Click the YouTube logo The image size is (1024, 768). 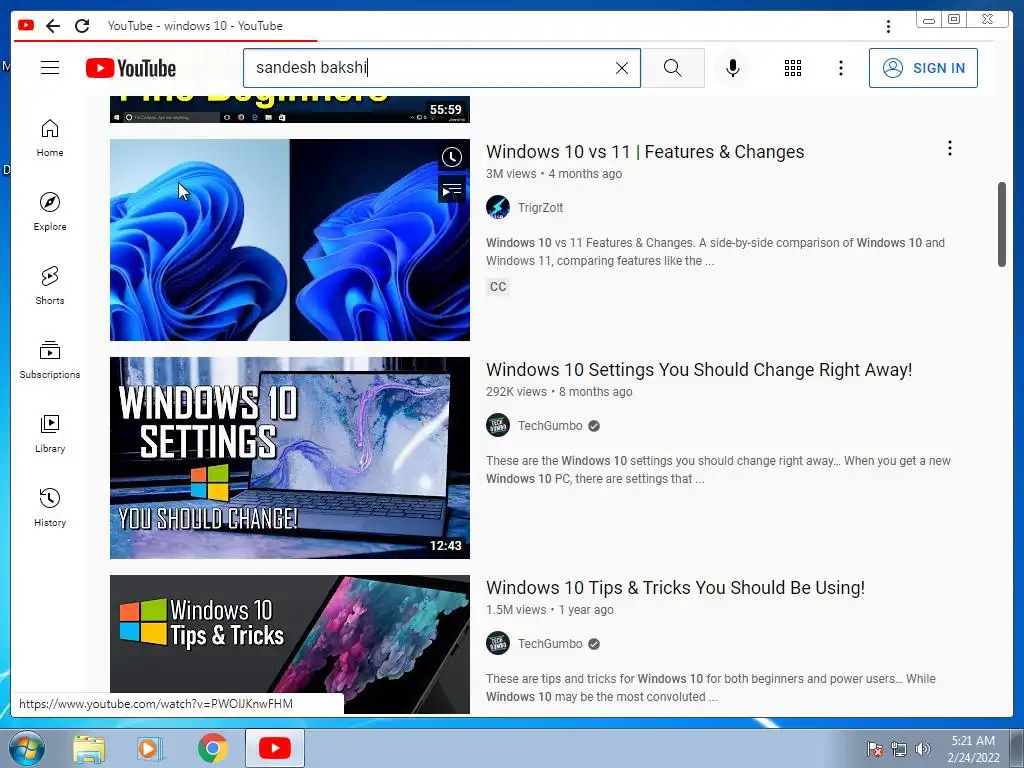pyautogui.click(x=131, y=68)
